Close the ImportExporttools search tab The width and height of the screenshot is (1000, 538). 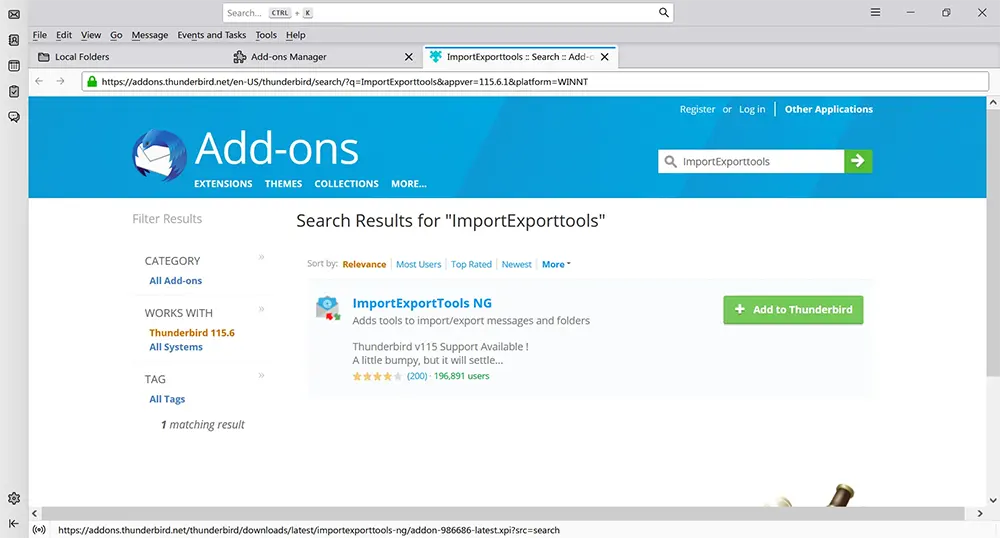(605, 57)
